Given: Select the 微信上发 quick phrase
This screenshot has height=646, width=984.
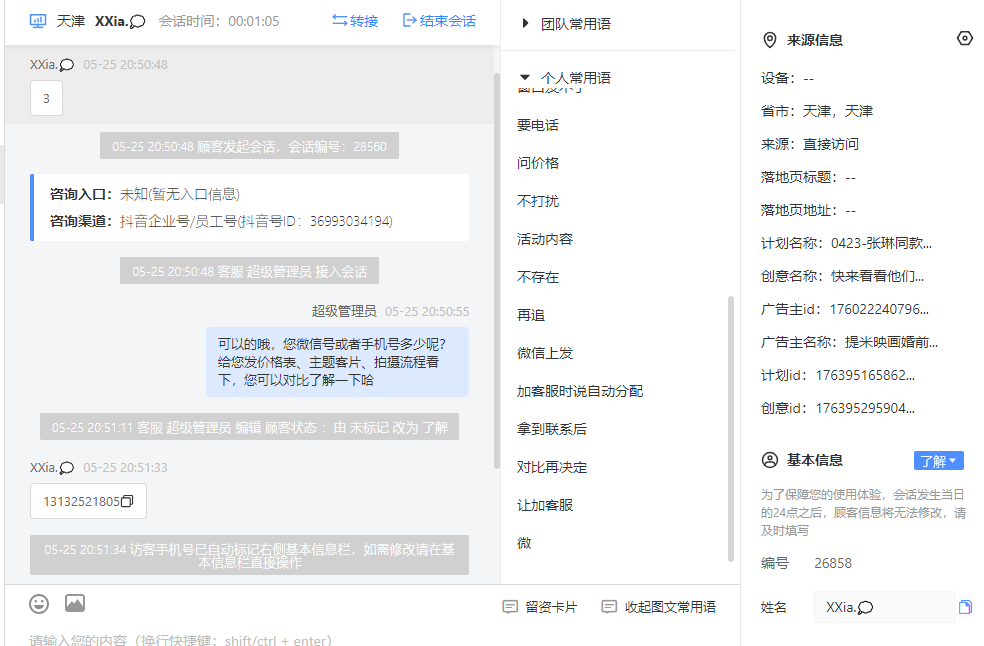Looking at the screenshot, I should pyautogui.click(x=545, y=353).
